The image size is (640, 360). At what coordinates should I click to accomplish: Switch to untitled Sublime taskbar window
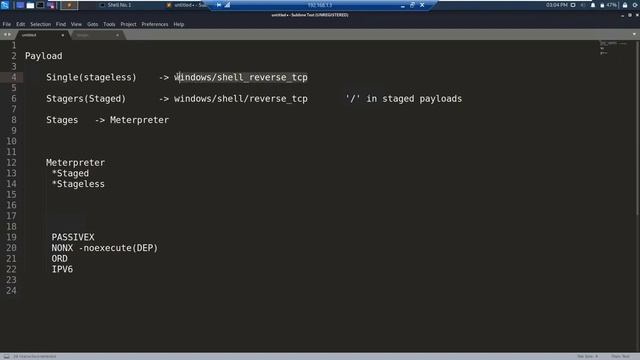tap(186, 5)
